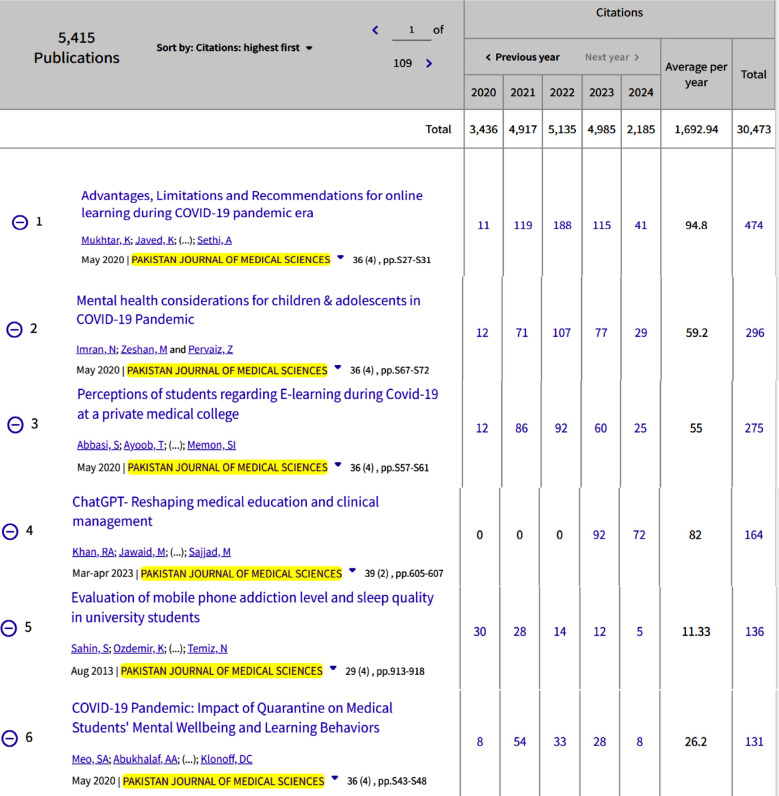Open author Pervaiz, Z profile
Screen dimensions: 779x796
211,349
